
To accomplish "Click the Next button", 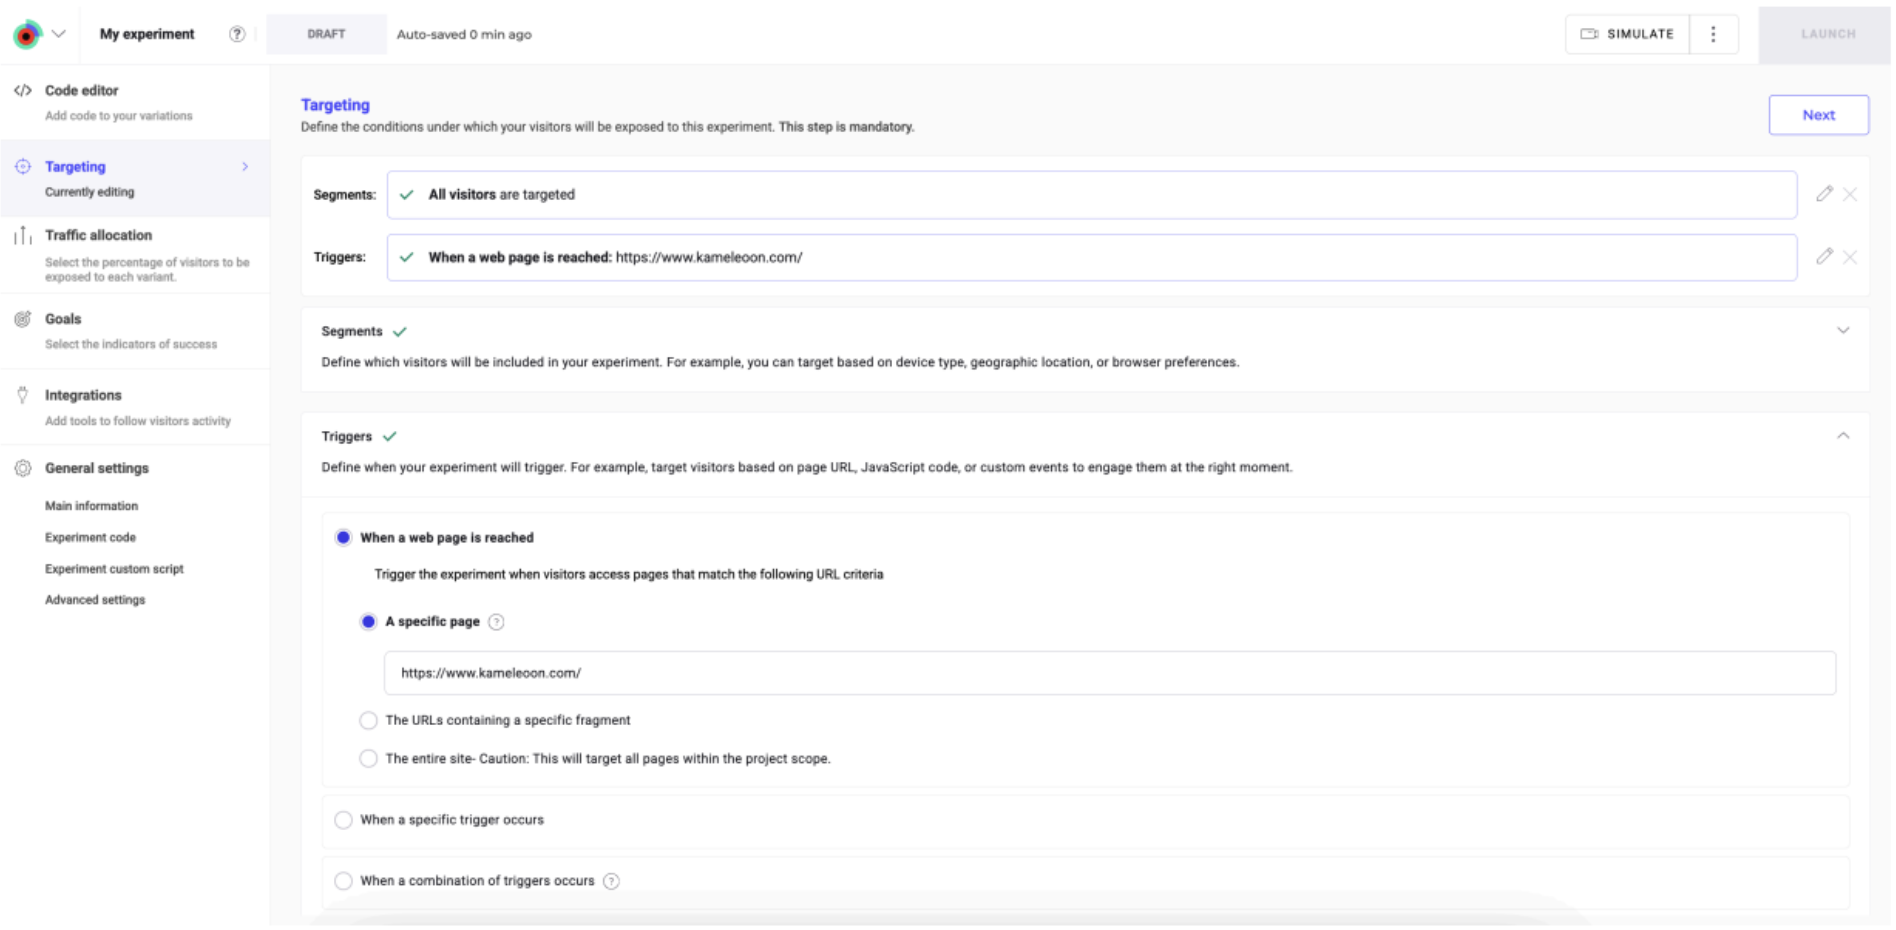I will [1817, 115].
